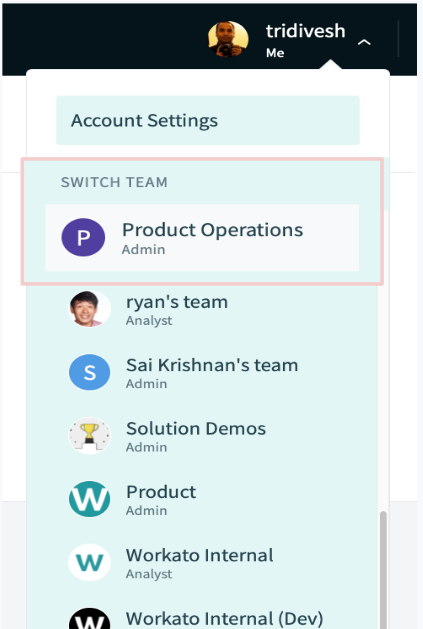
Task: Collapse the user menu with chevron arrow
Action: pos(364,42)
